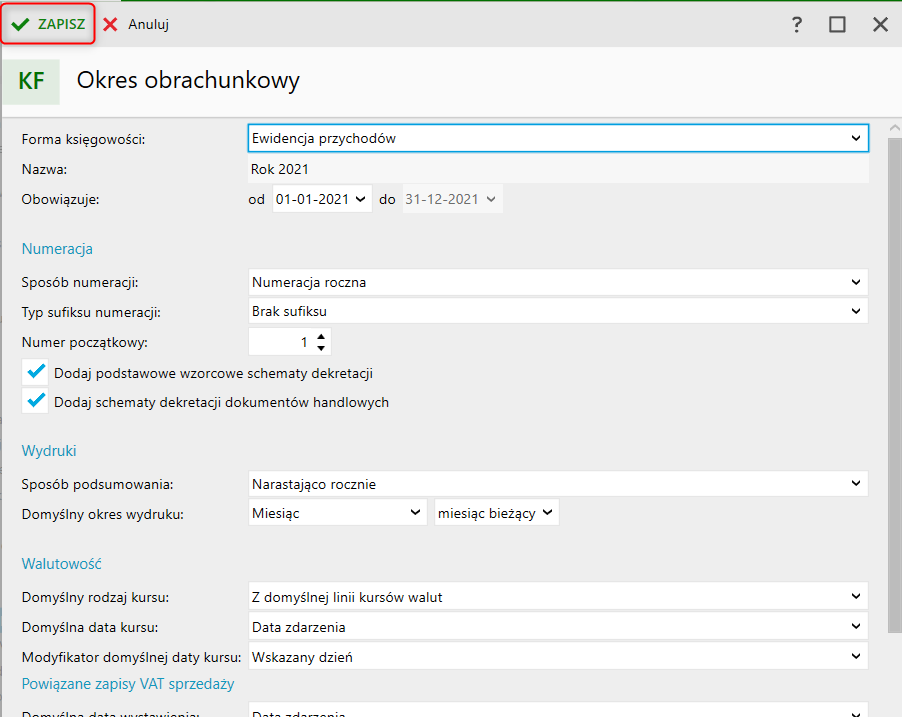Expand the Sposób numeracji dropdown
This screenshot has width=902, height=717.
(x=558, y=282)
